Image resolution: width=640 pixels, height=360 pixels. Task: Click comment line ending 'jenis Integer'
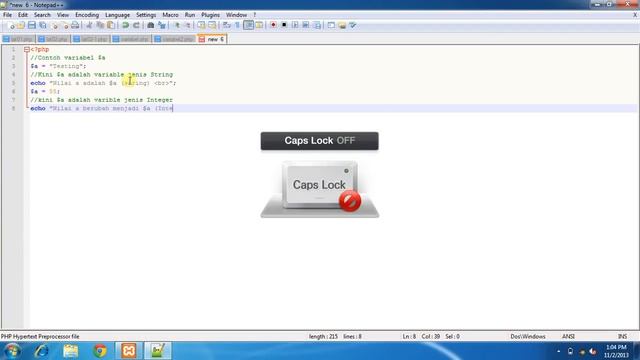[102, 100]
